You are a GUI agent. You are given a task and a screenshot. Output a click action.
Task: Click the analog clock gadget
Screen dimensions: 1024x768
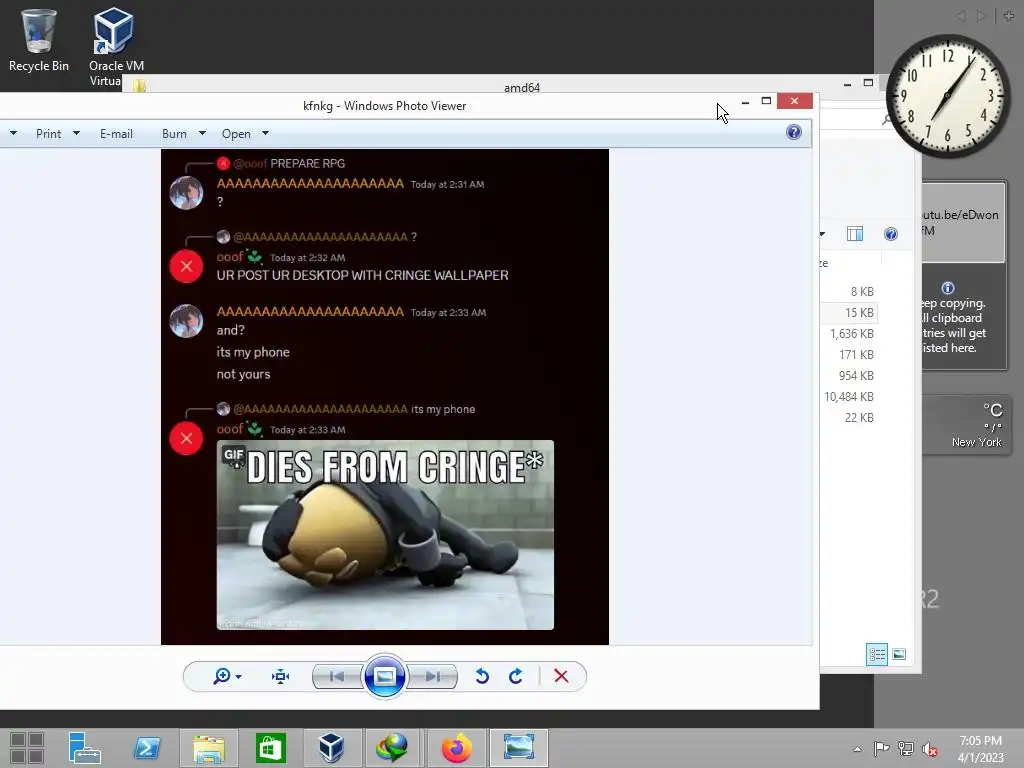(x=947, y=96)
